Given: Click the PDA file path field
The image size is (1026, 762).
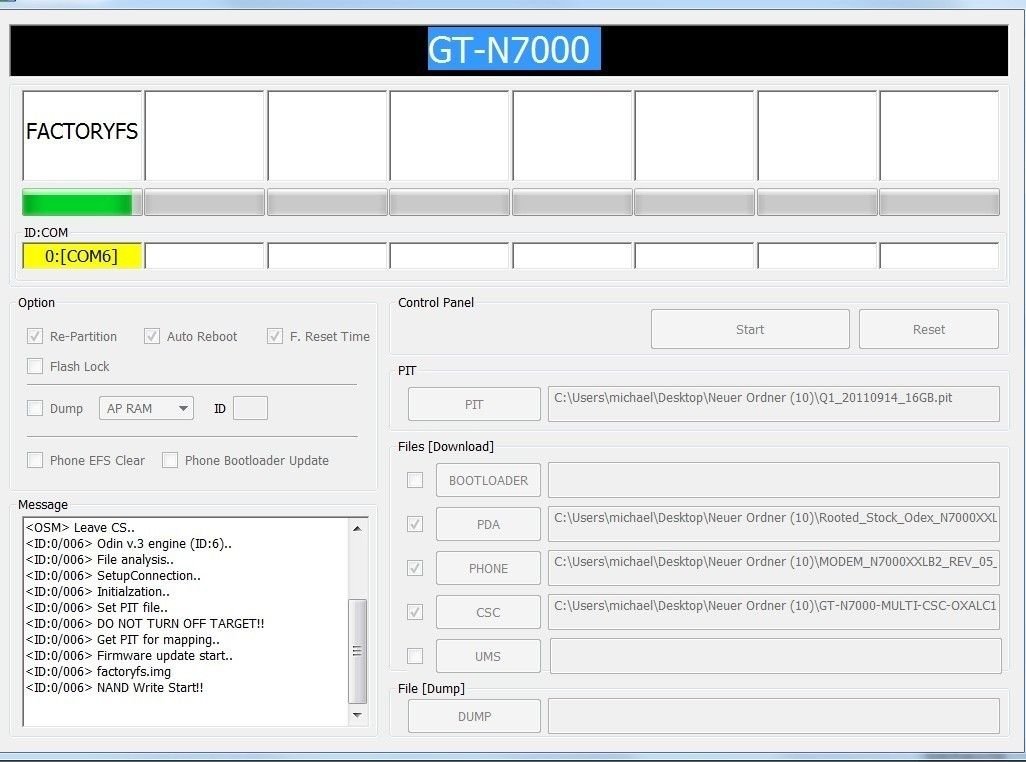Looking at the screenshot, I should point(773,524).
